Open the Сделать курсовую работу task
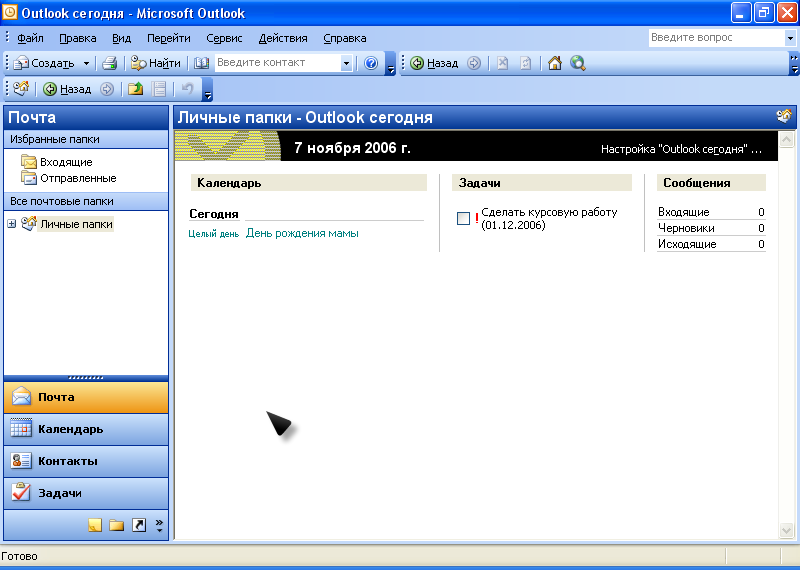The width and height of the screenshot is (800, 570). coord(549,218)
